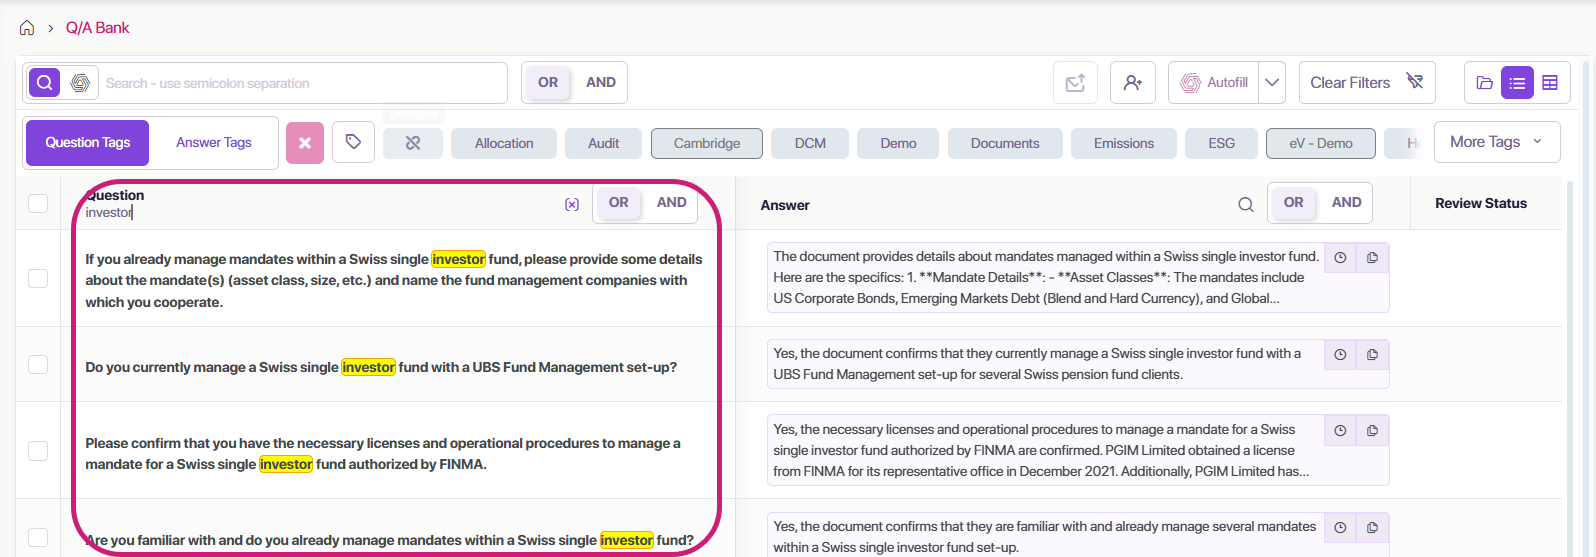Open the question about mandate details
This screenshot has height=557, width=1596.
[394, 280]
